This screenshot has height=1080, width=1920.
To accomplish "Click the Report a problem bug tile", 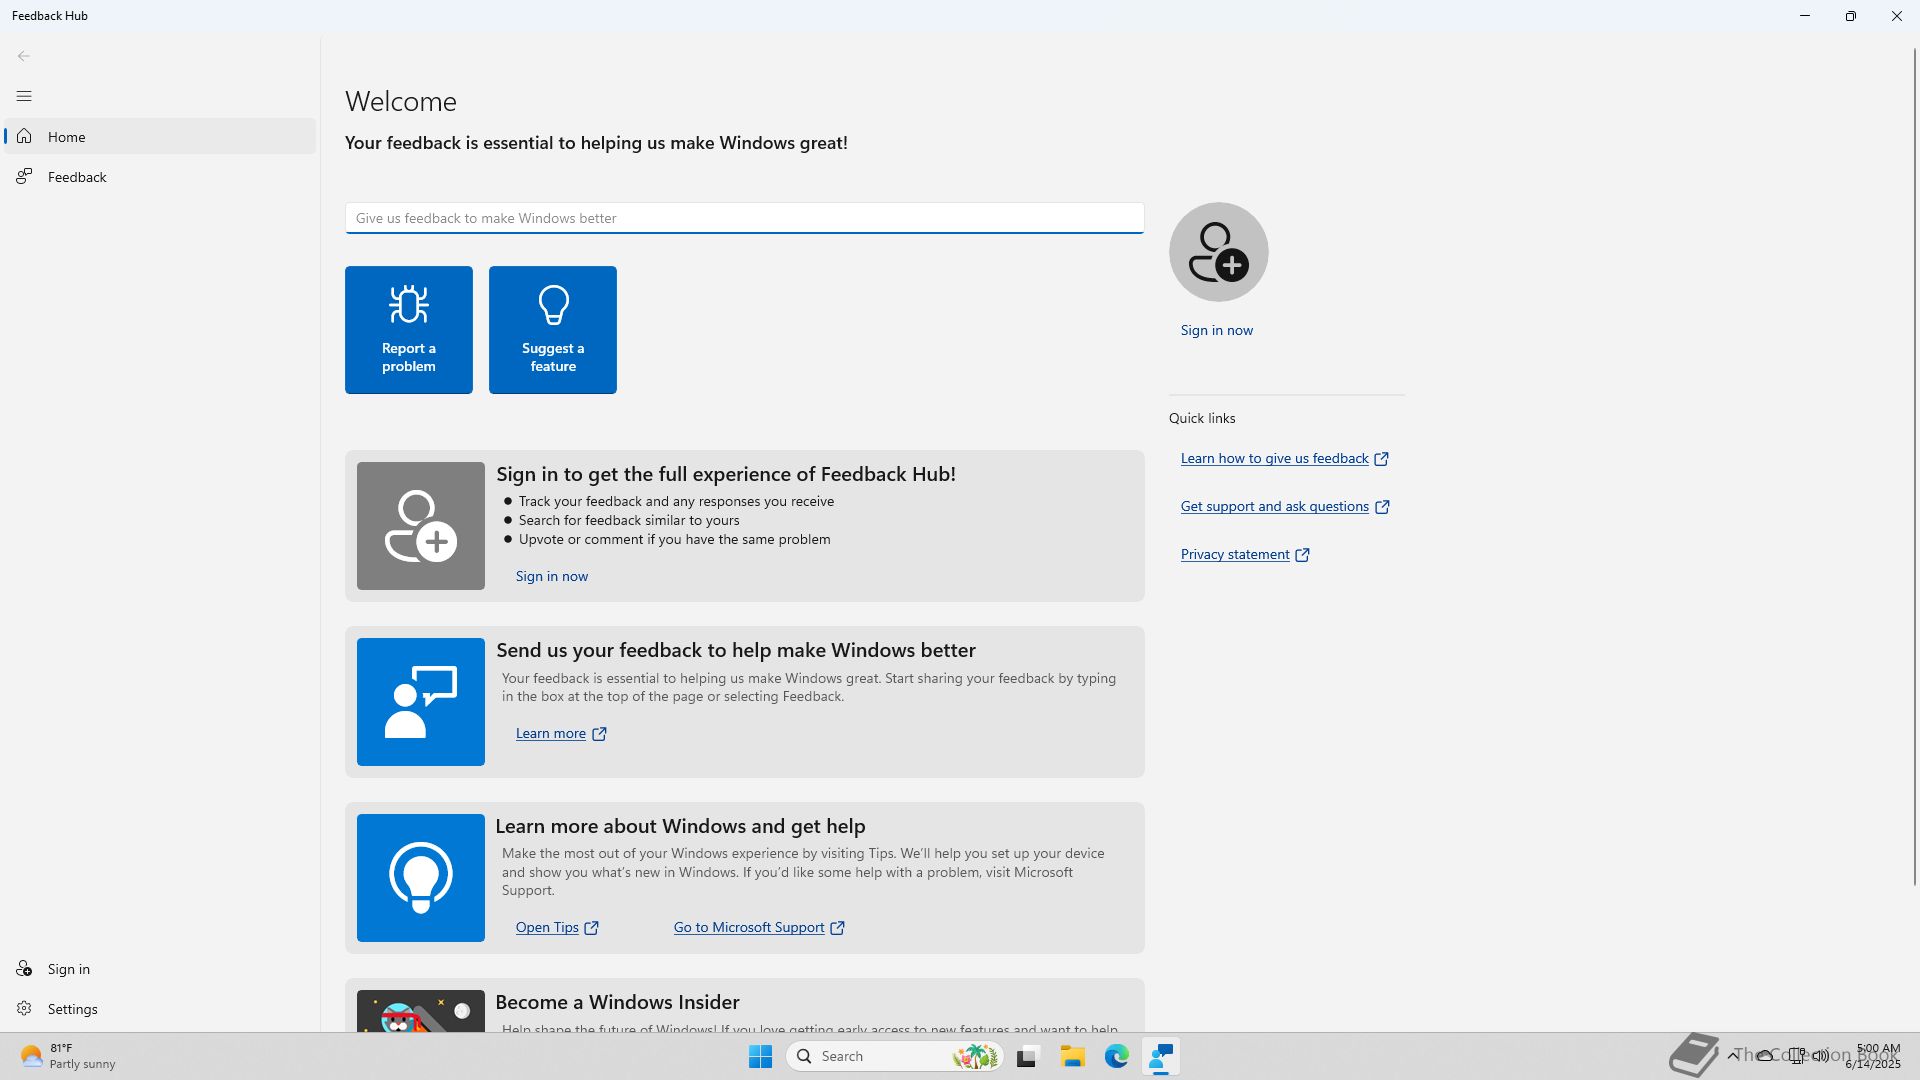I will (x=408, y=330).
